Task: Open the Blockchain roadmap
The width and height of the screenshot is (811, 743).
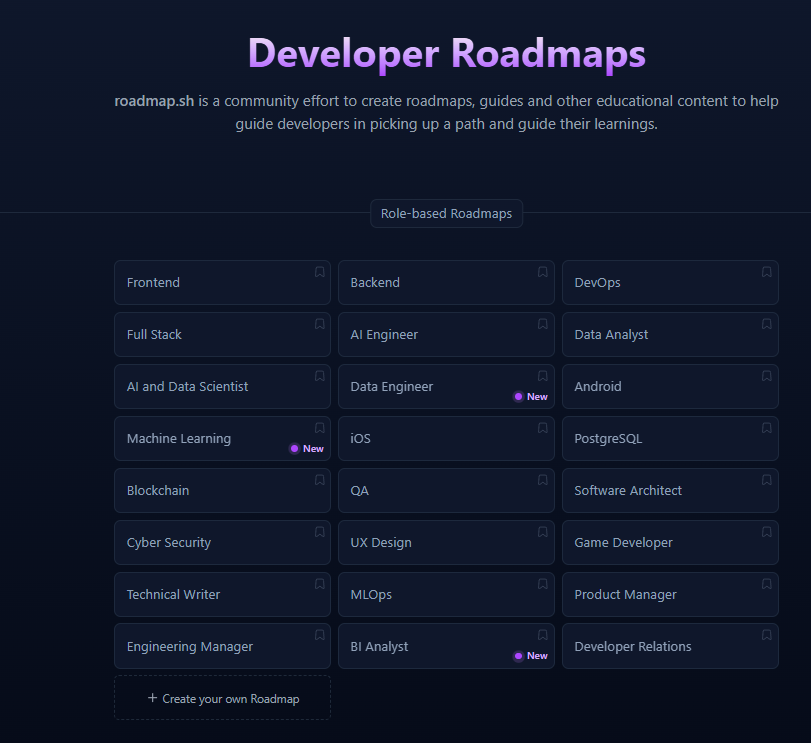Action: click(x=222, y=490)
